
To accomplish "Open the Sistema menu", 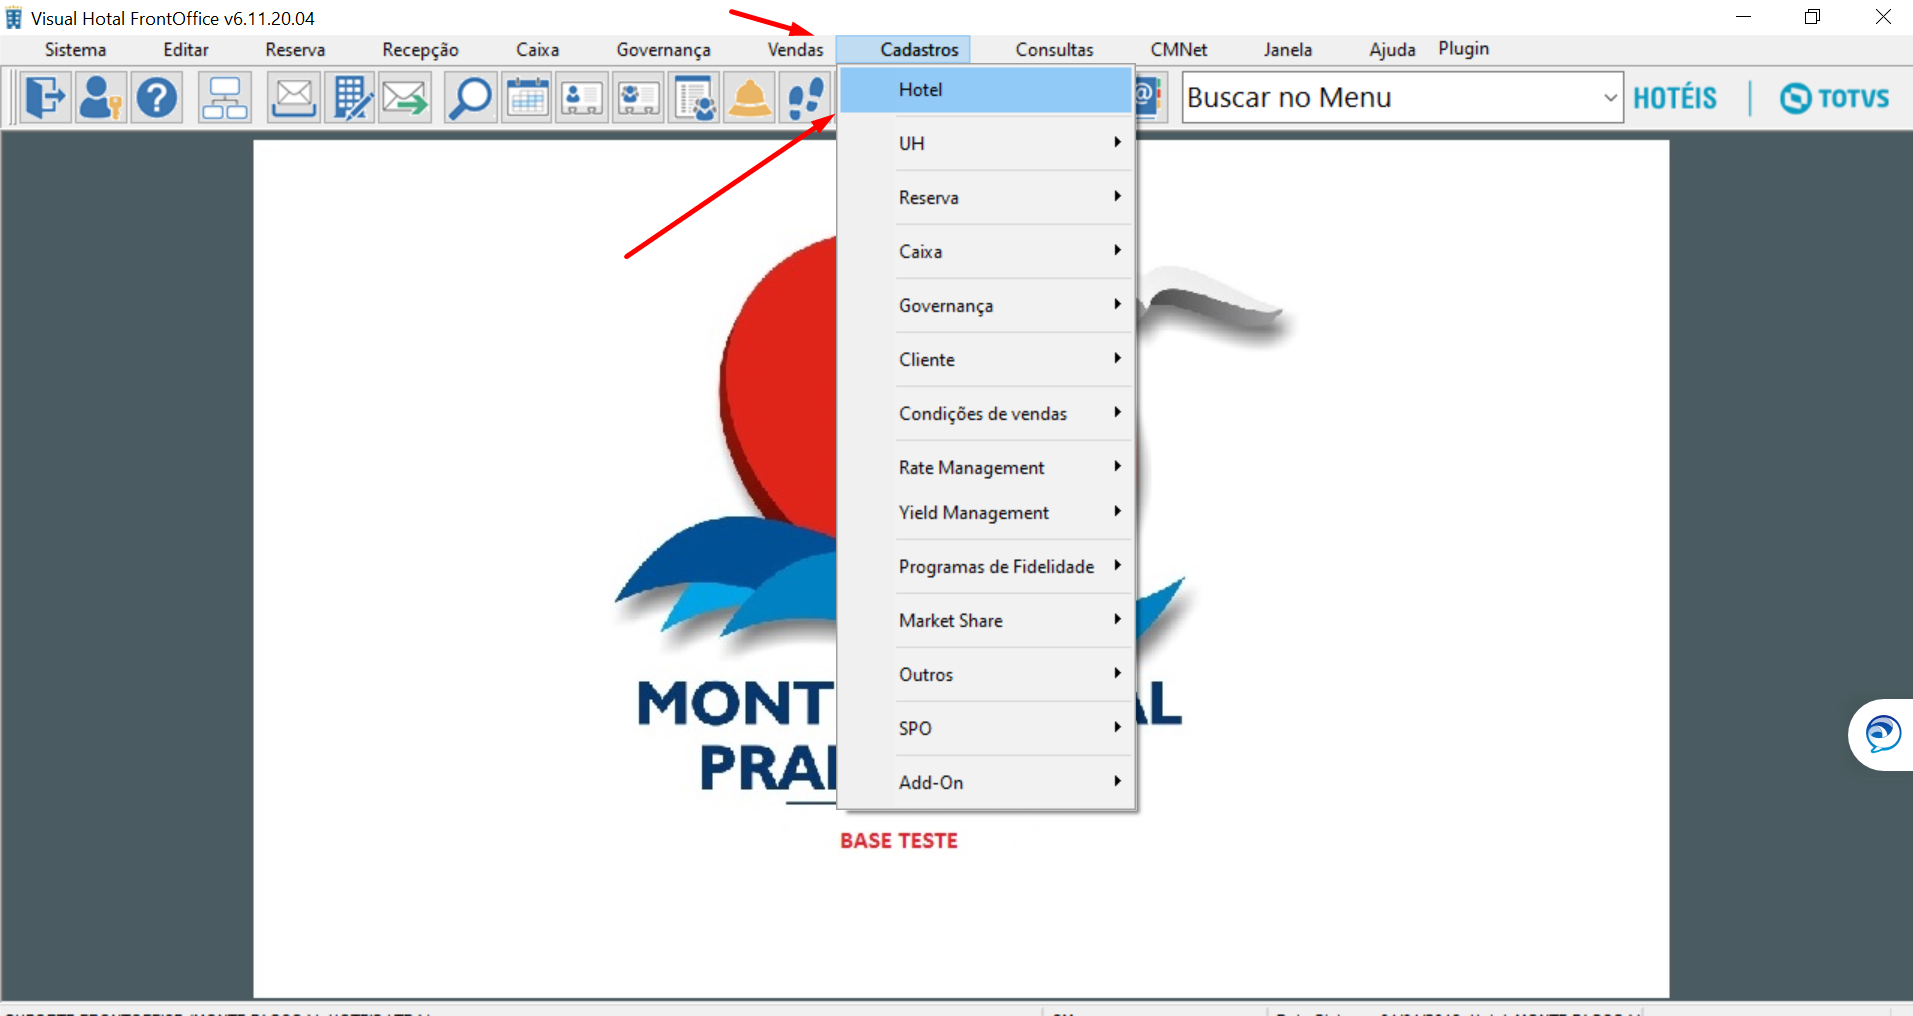I will coord(75,50).
